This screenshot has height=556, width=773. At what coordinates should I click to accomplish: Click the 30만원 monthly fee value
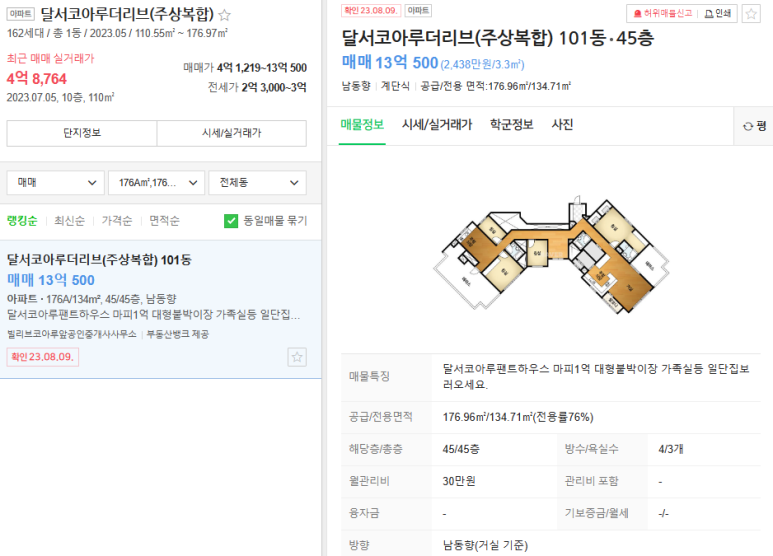tap(458, 482)
